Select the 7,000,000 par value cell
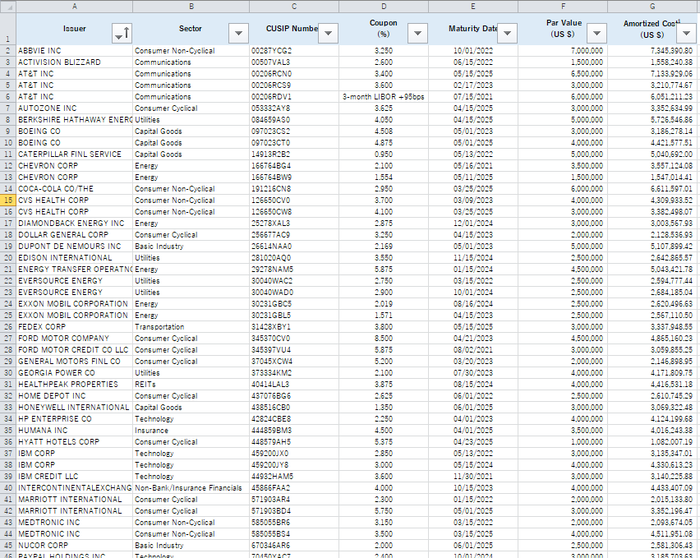 [x=563, y=50]
